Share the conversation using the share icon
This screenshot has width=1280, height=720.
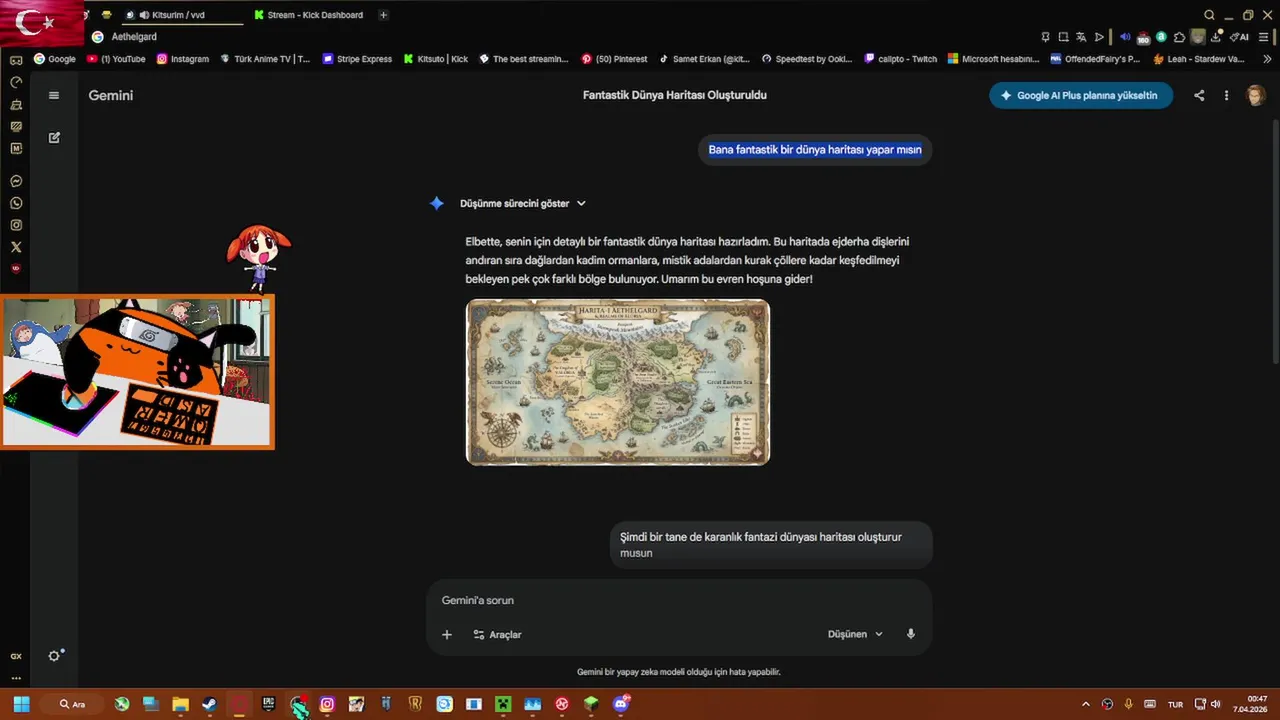[x=1199, y=96]
